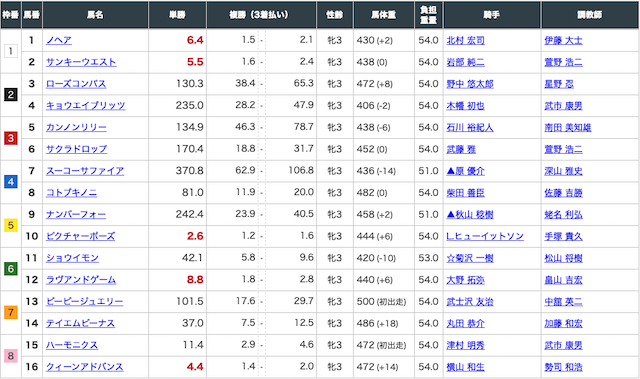Click green frame number 6 box
Image resolution: width=640 pixels, height=379 pixels.
click(11, 269)
